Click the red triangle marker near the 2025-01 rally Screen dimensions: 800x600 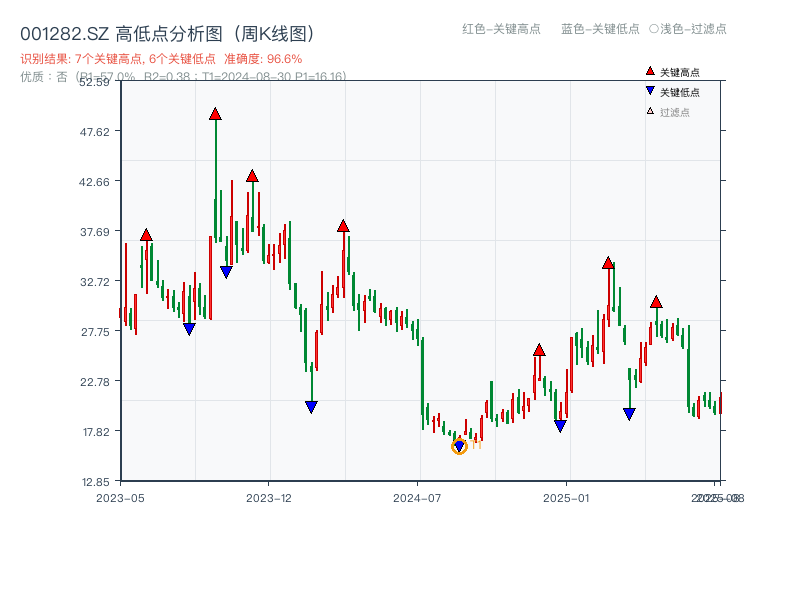click(x=607, y=261)
